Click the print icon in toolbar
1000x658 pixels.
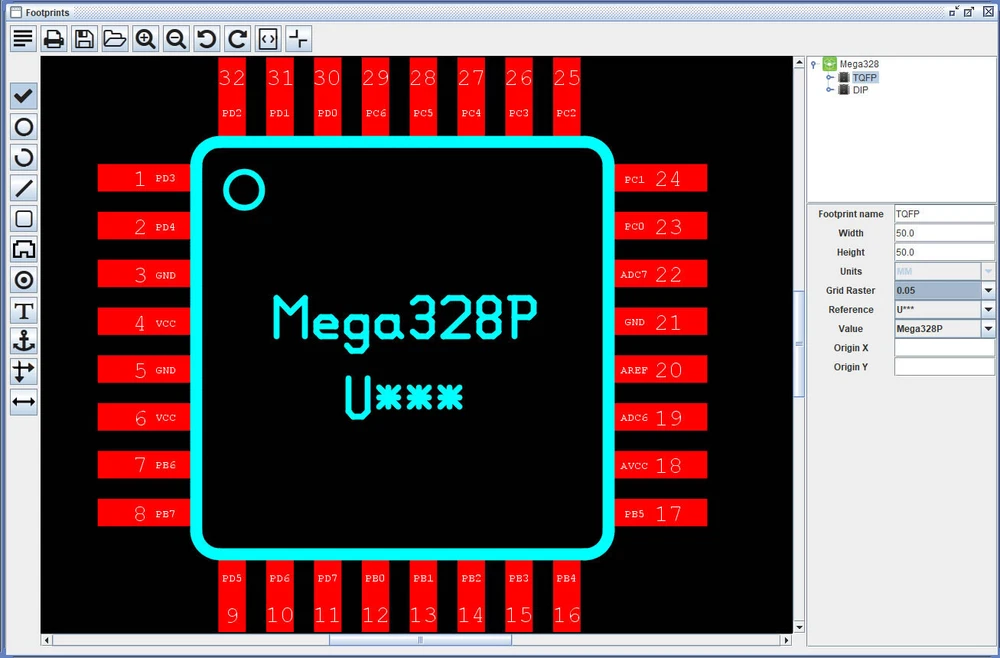54,39
